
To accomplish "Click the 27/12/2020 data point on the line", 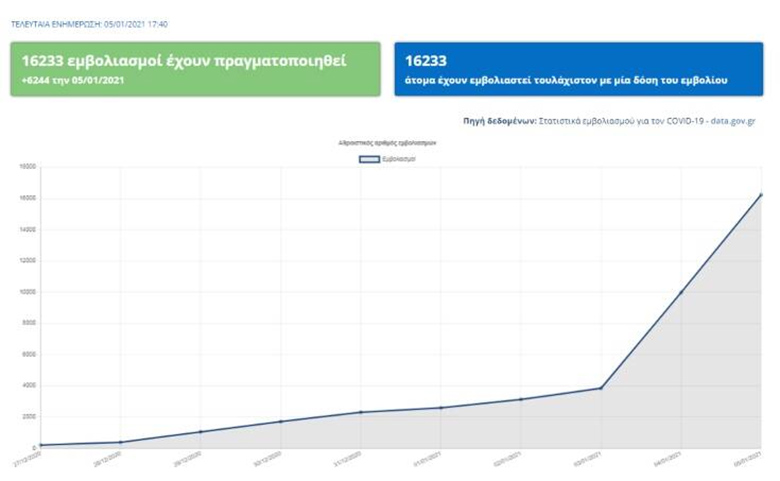I will click(40, 445).
